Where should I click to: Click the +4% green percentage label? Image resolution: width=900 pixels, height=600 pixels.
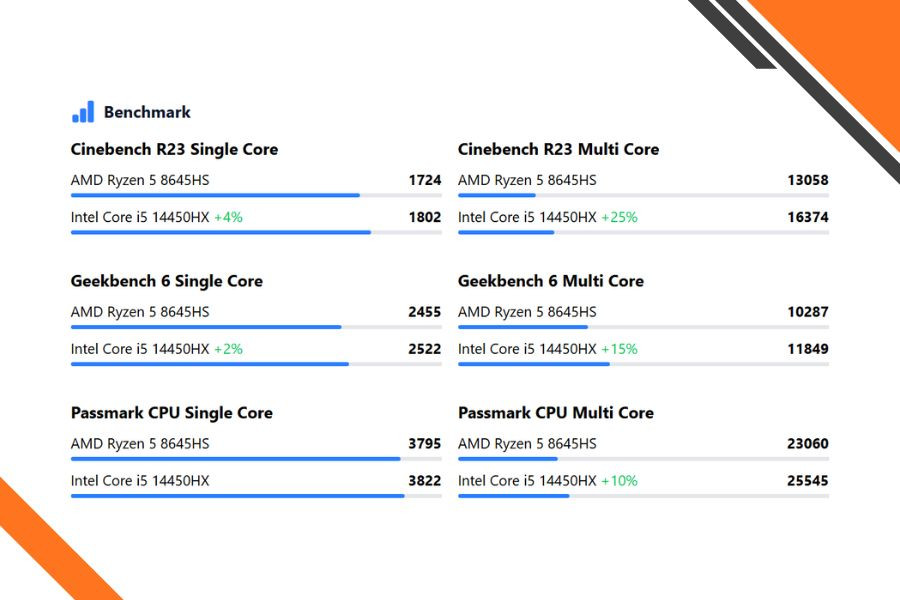tap(228, 217)
